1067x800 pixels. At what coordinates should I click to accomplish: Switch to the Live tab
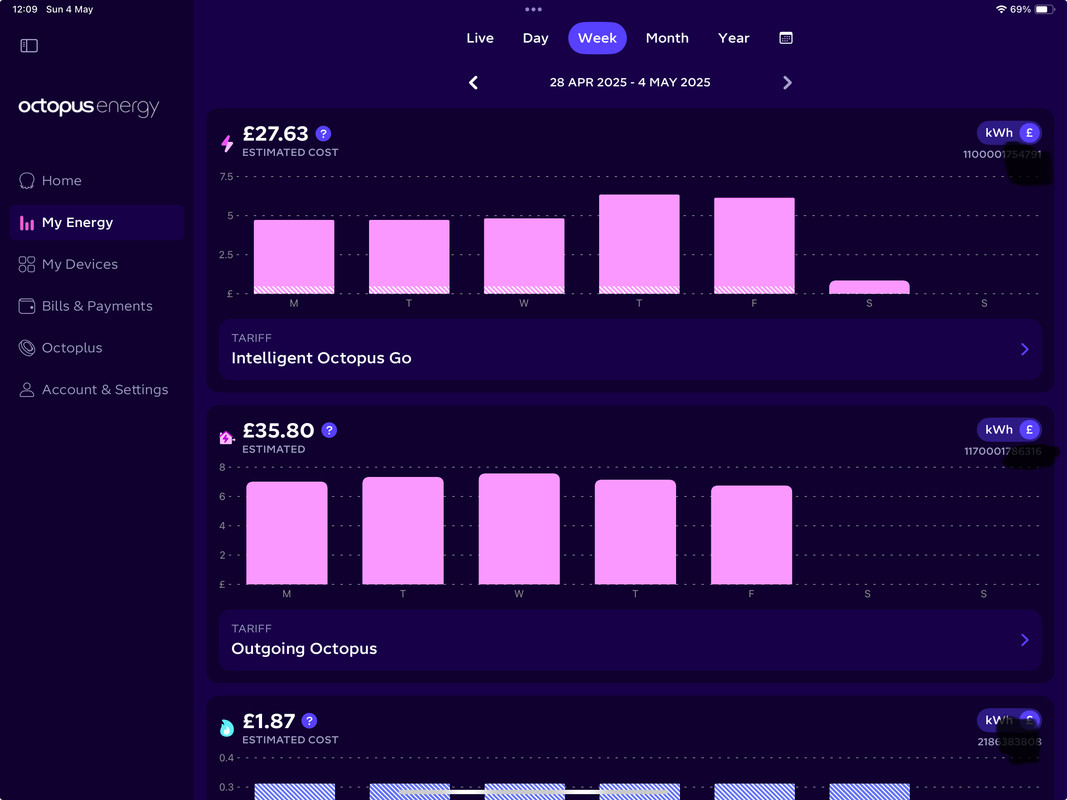pos(480,38)
